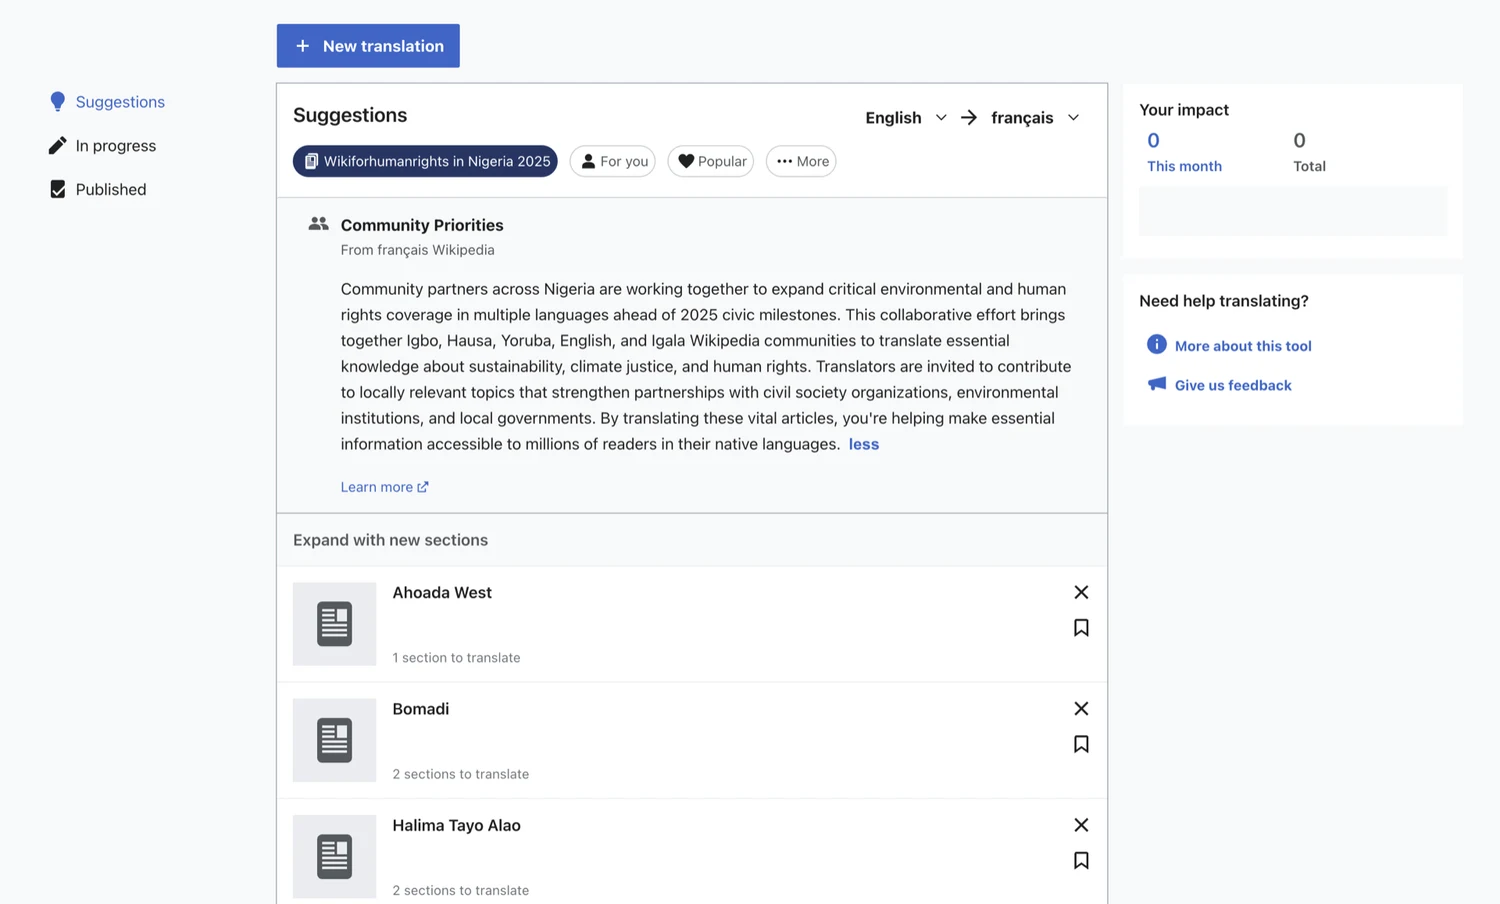Click the info icon beside More about this tool
The width and height of the screenshot is (1500, 904).
click(1156, 345)
